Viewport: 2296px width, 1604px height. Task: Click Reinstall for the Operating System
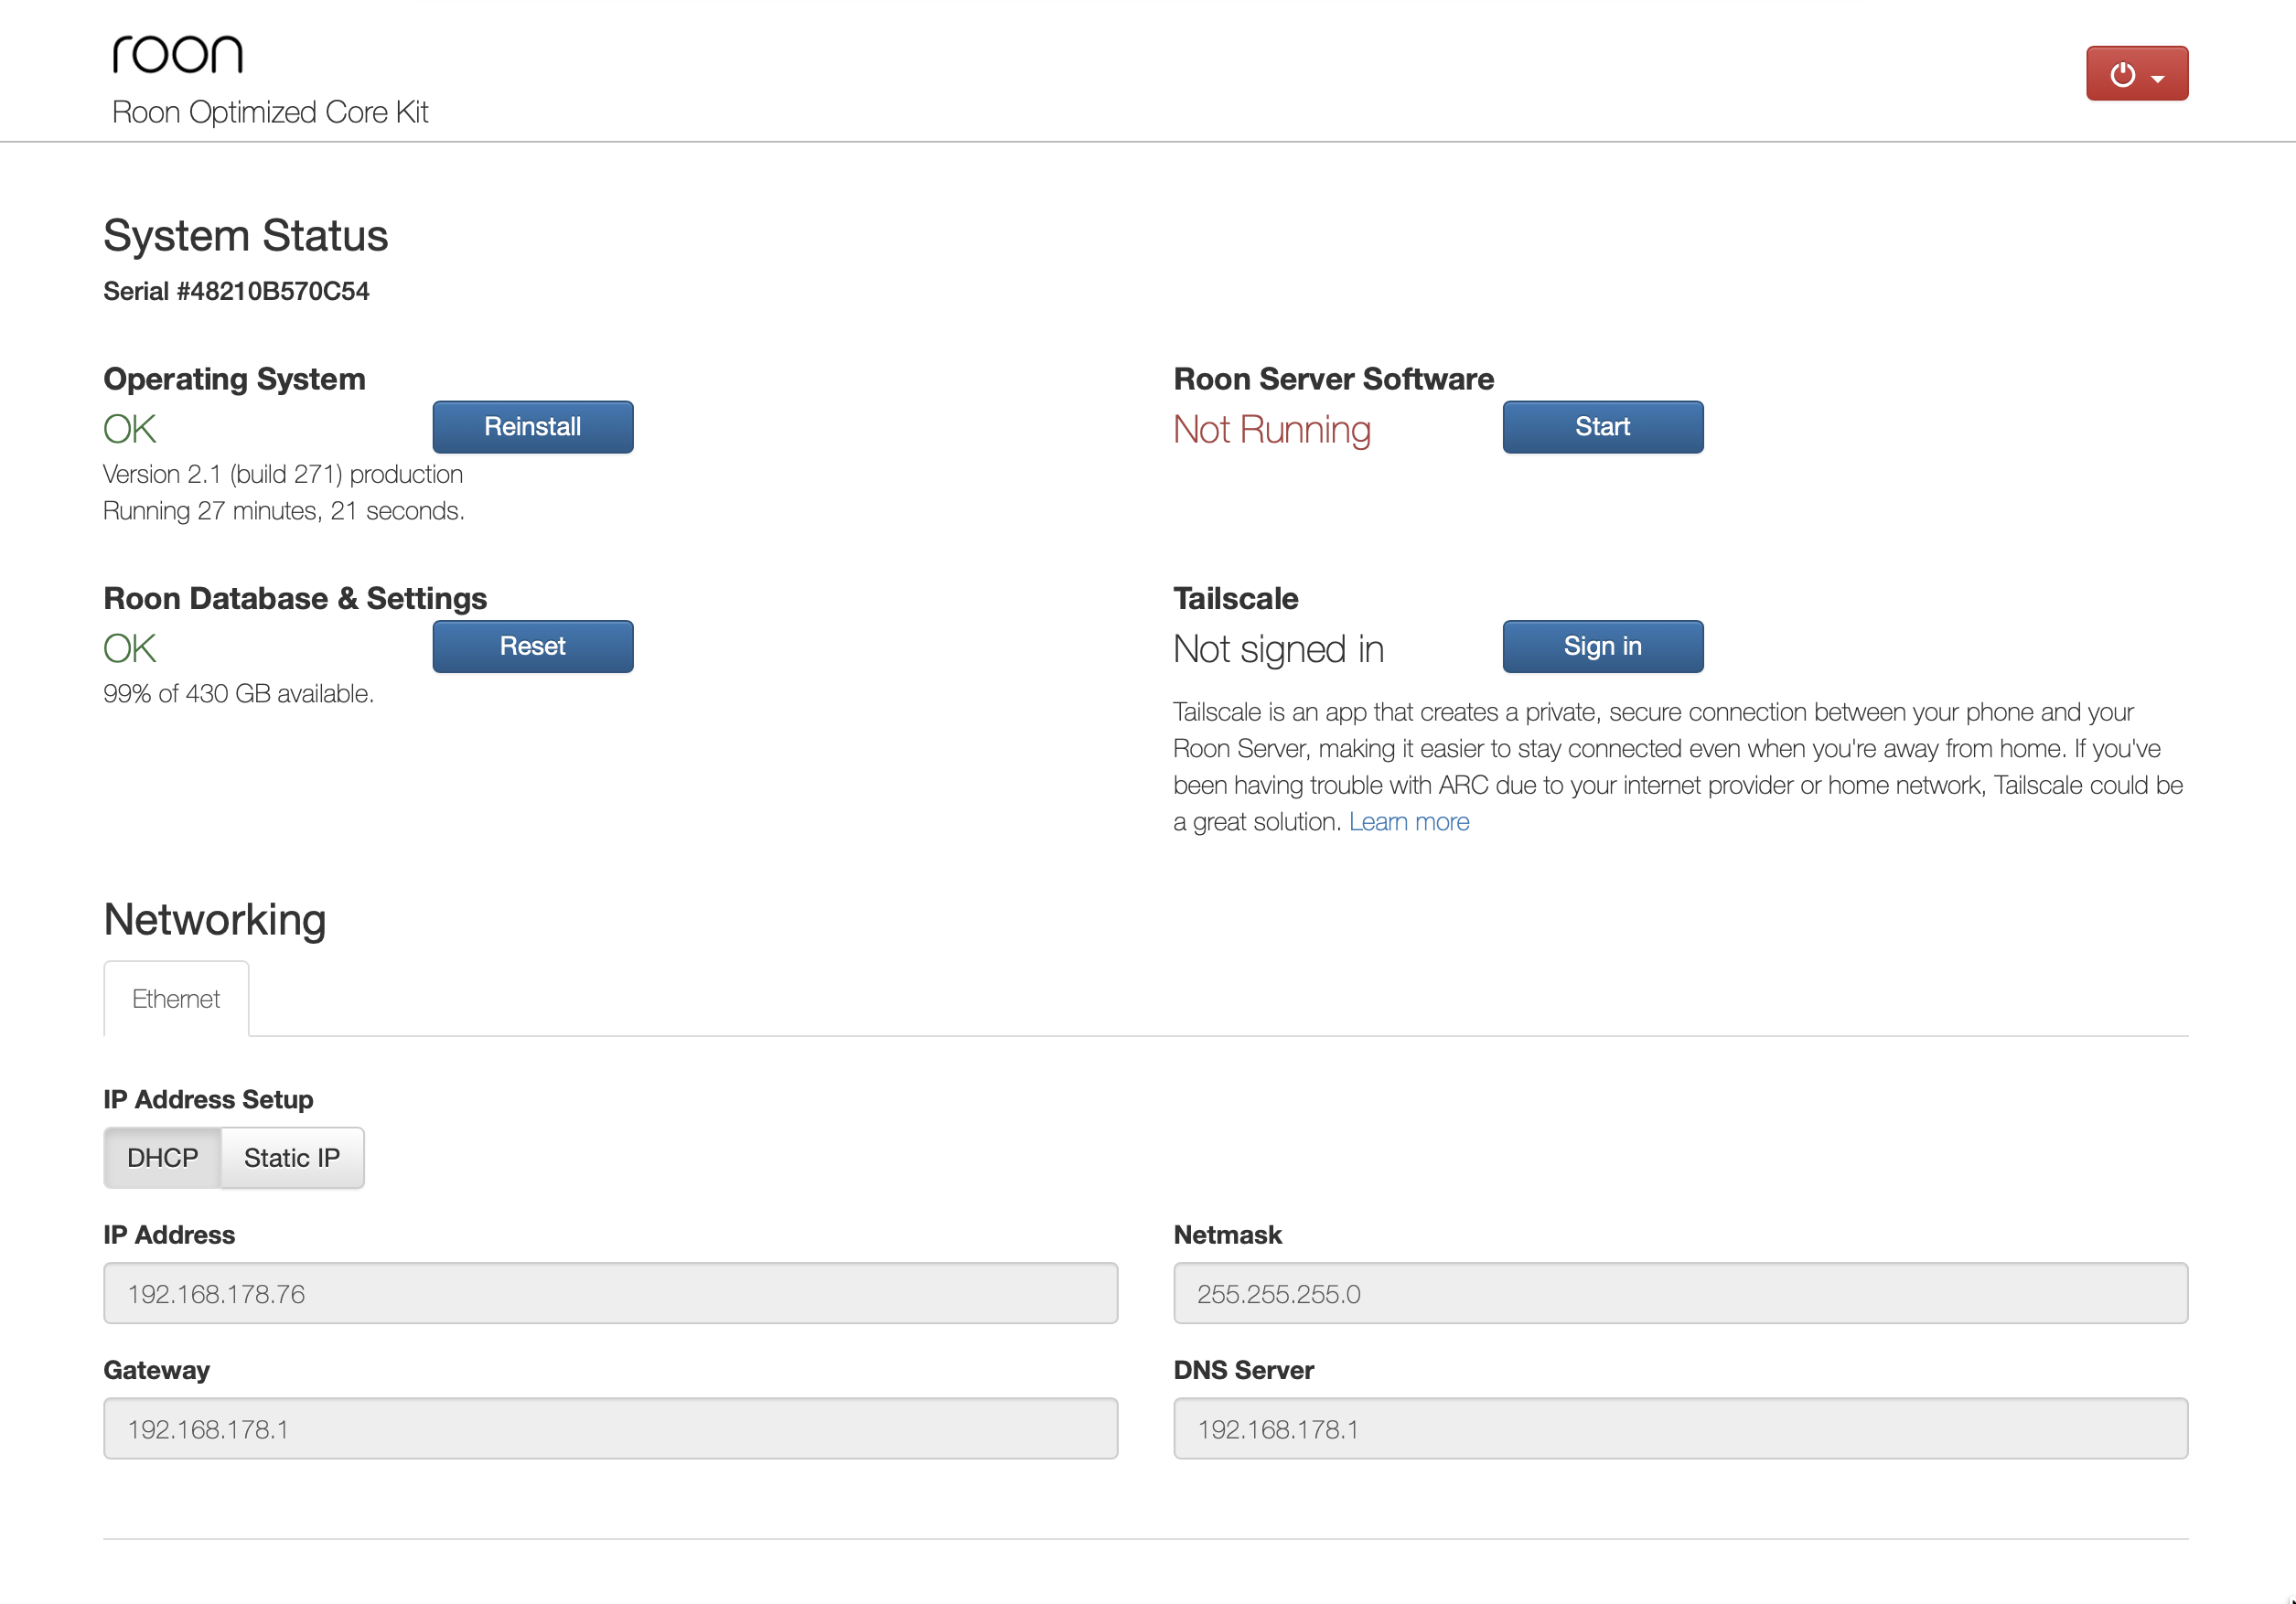point(532,427)
